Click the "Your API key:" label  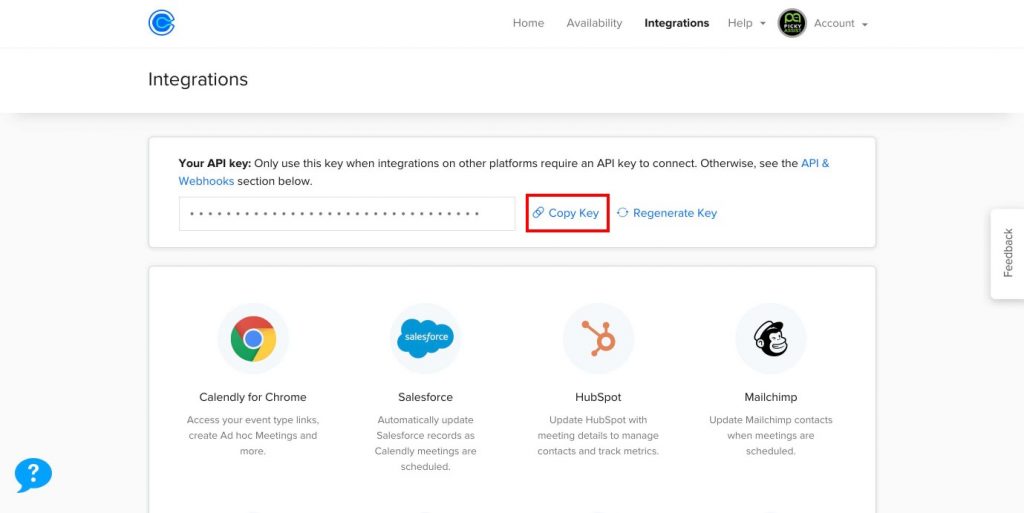click(x=215, y=163)
